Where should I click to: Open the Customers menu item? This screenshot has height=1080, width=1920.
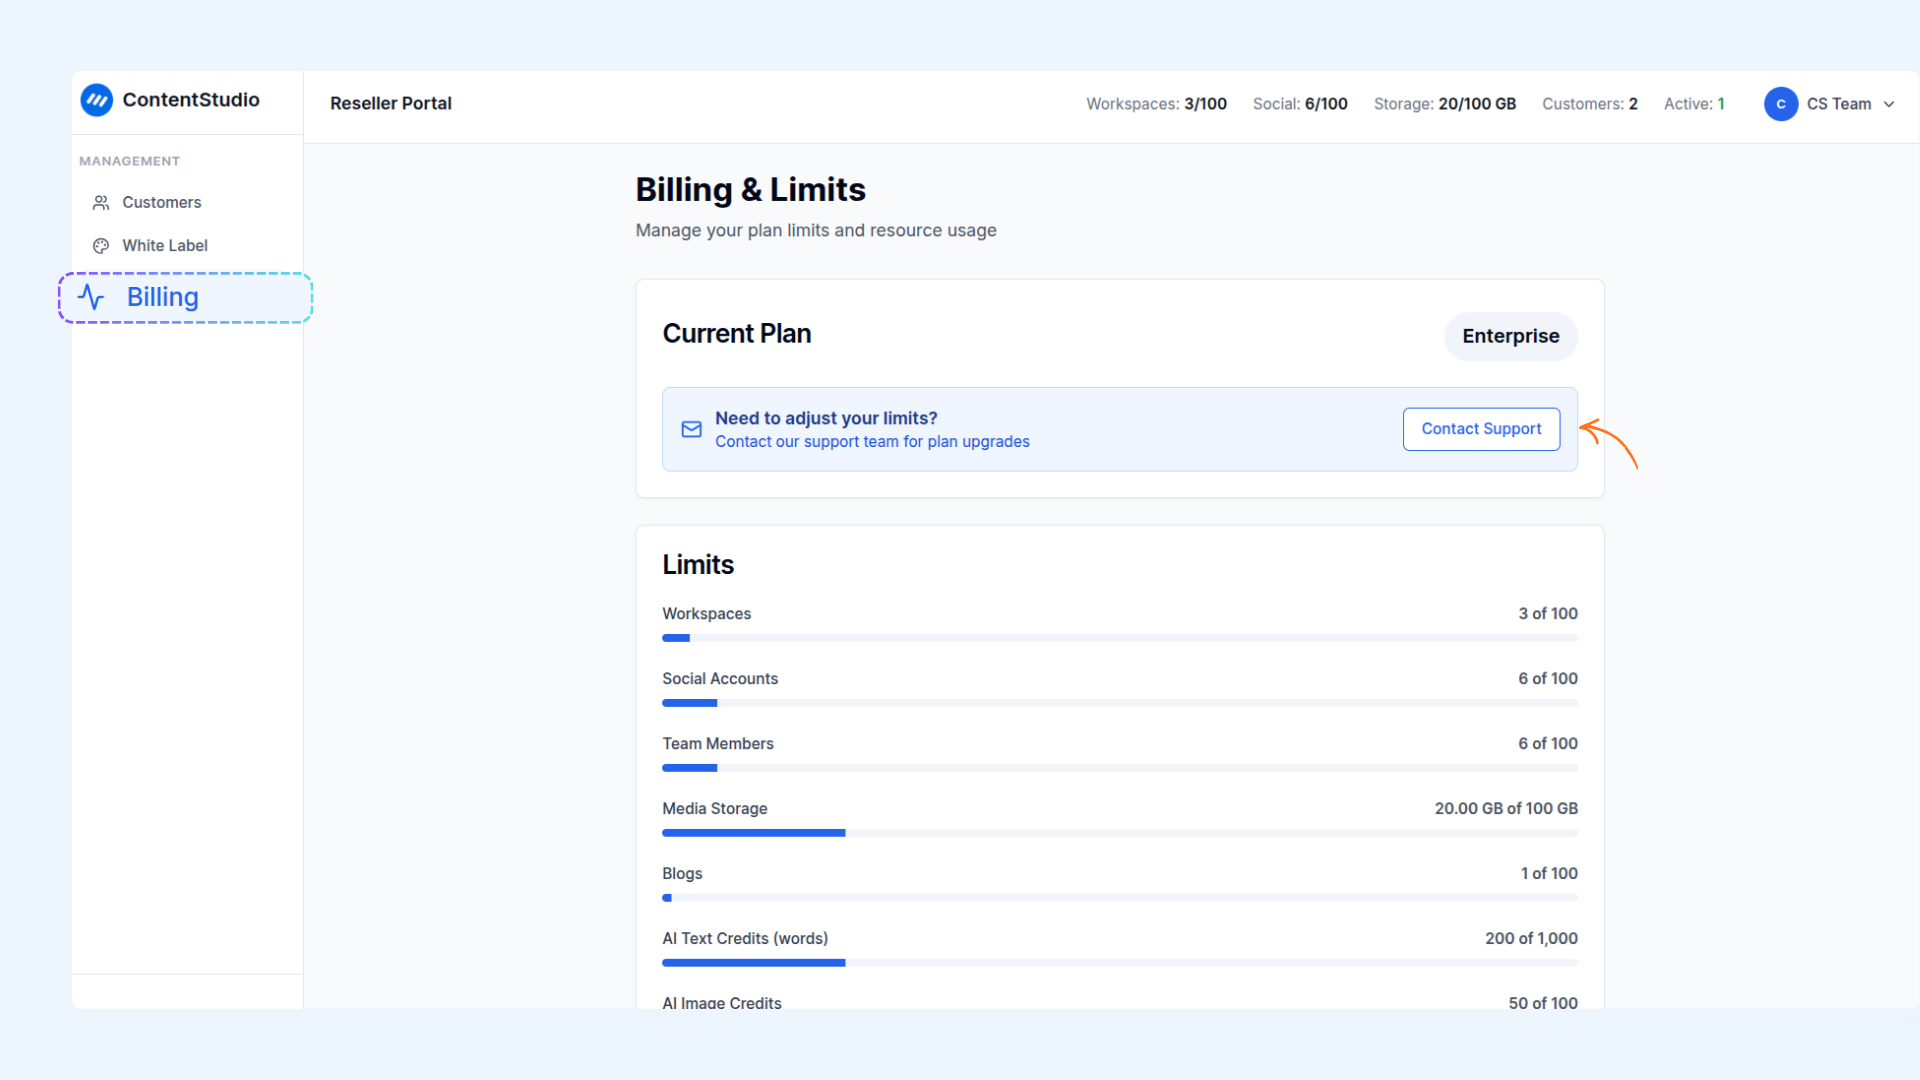[161, 203]
